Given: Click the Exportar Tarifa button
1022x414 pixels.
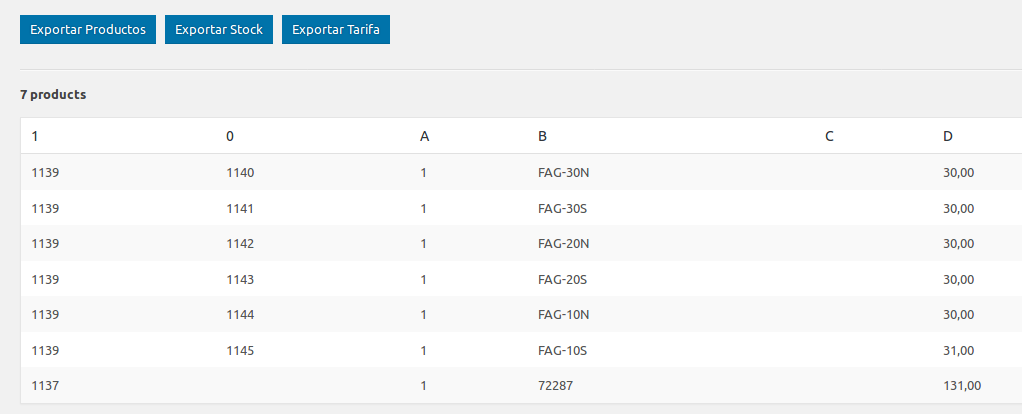Looking at the screenshot, I should 336,29.
